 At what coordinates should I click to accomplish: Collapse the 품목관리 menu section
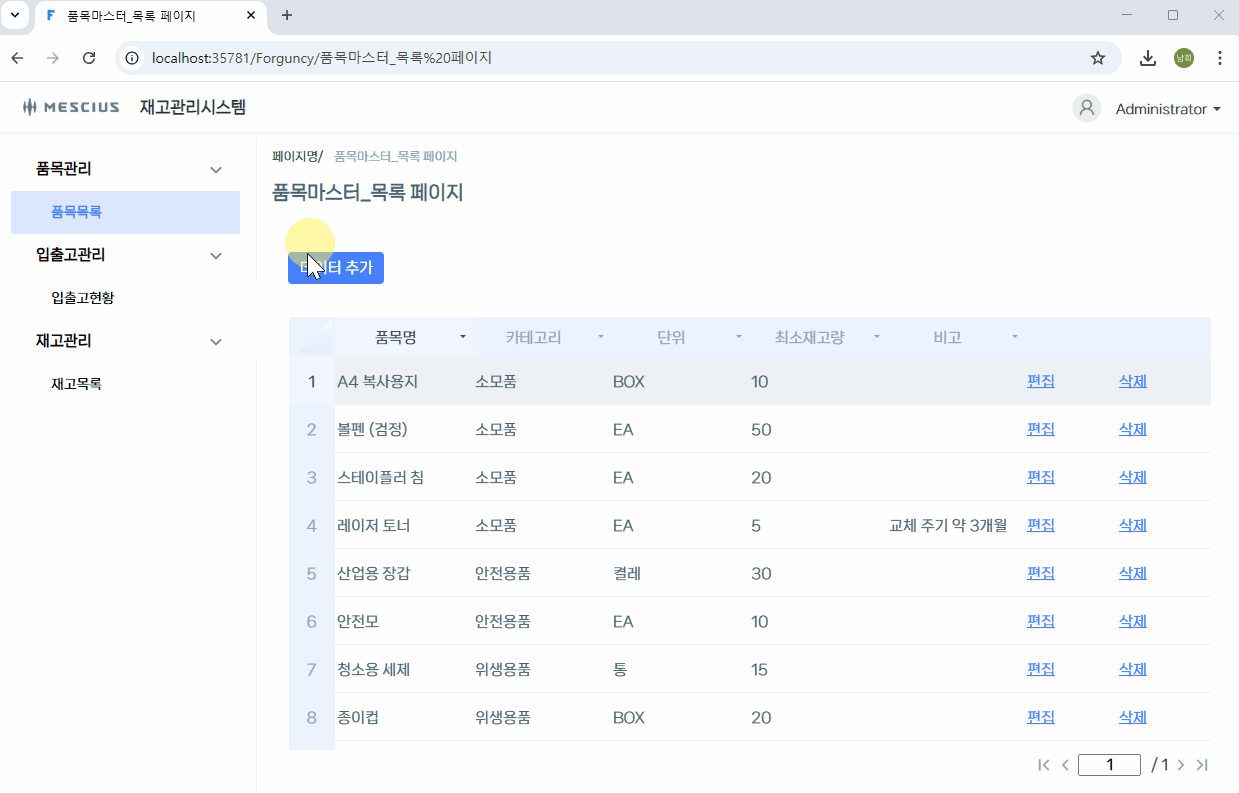point(215,169)
